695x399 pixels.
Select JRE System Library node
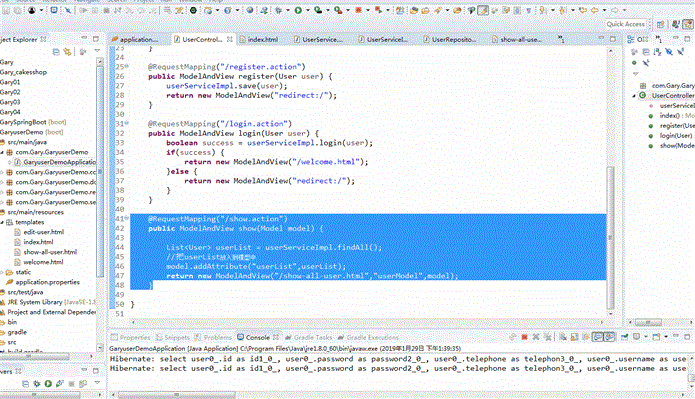[x=48, y=302]
